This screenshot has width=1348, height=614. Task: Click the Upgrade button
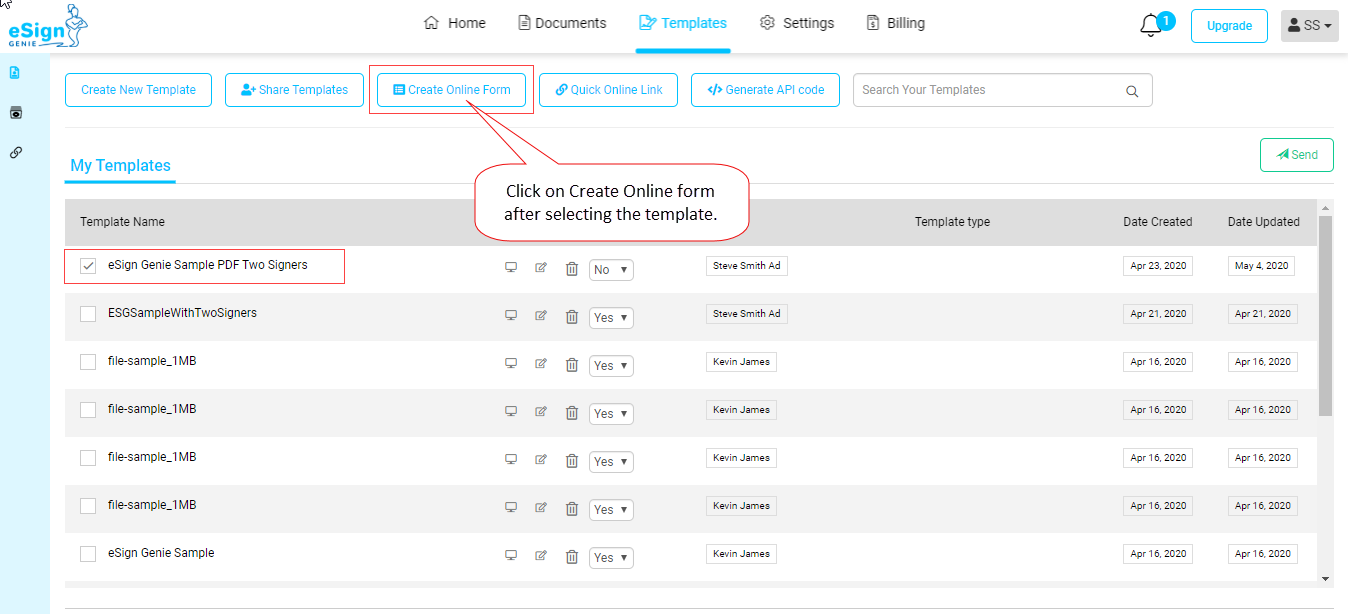pyautogui.click(x=1229, y=26)
